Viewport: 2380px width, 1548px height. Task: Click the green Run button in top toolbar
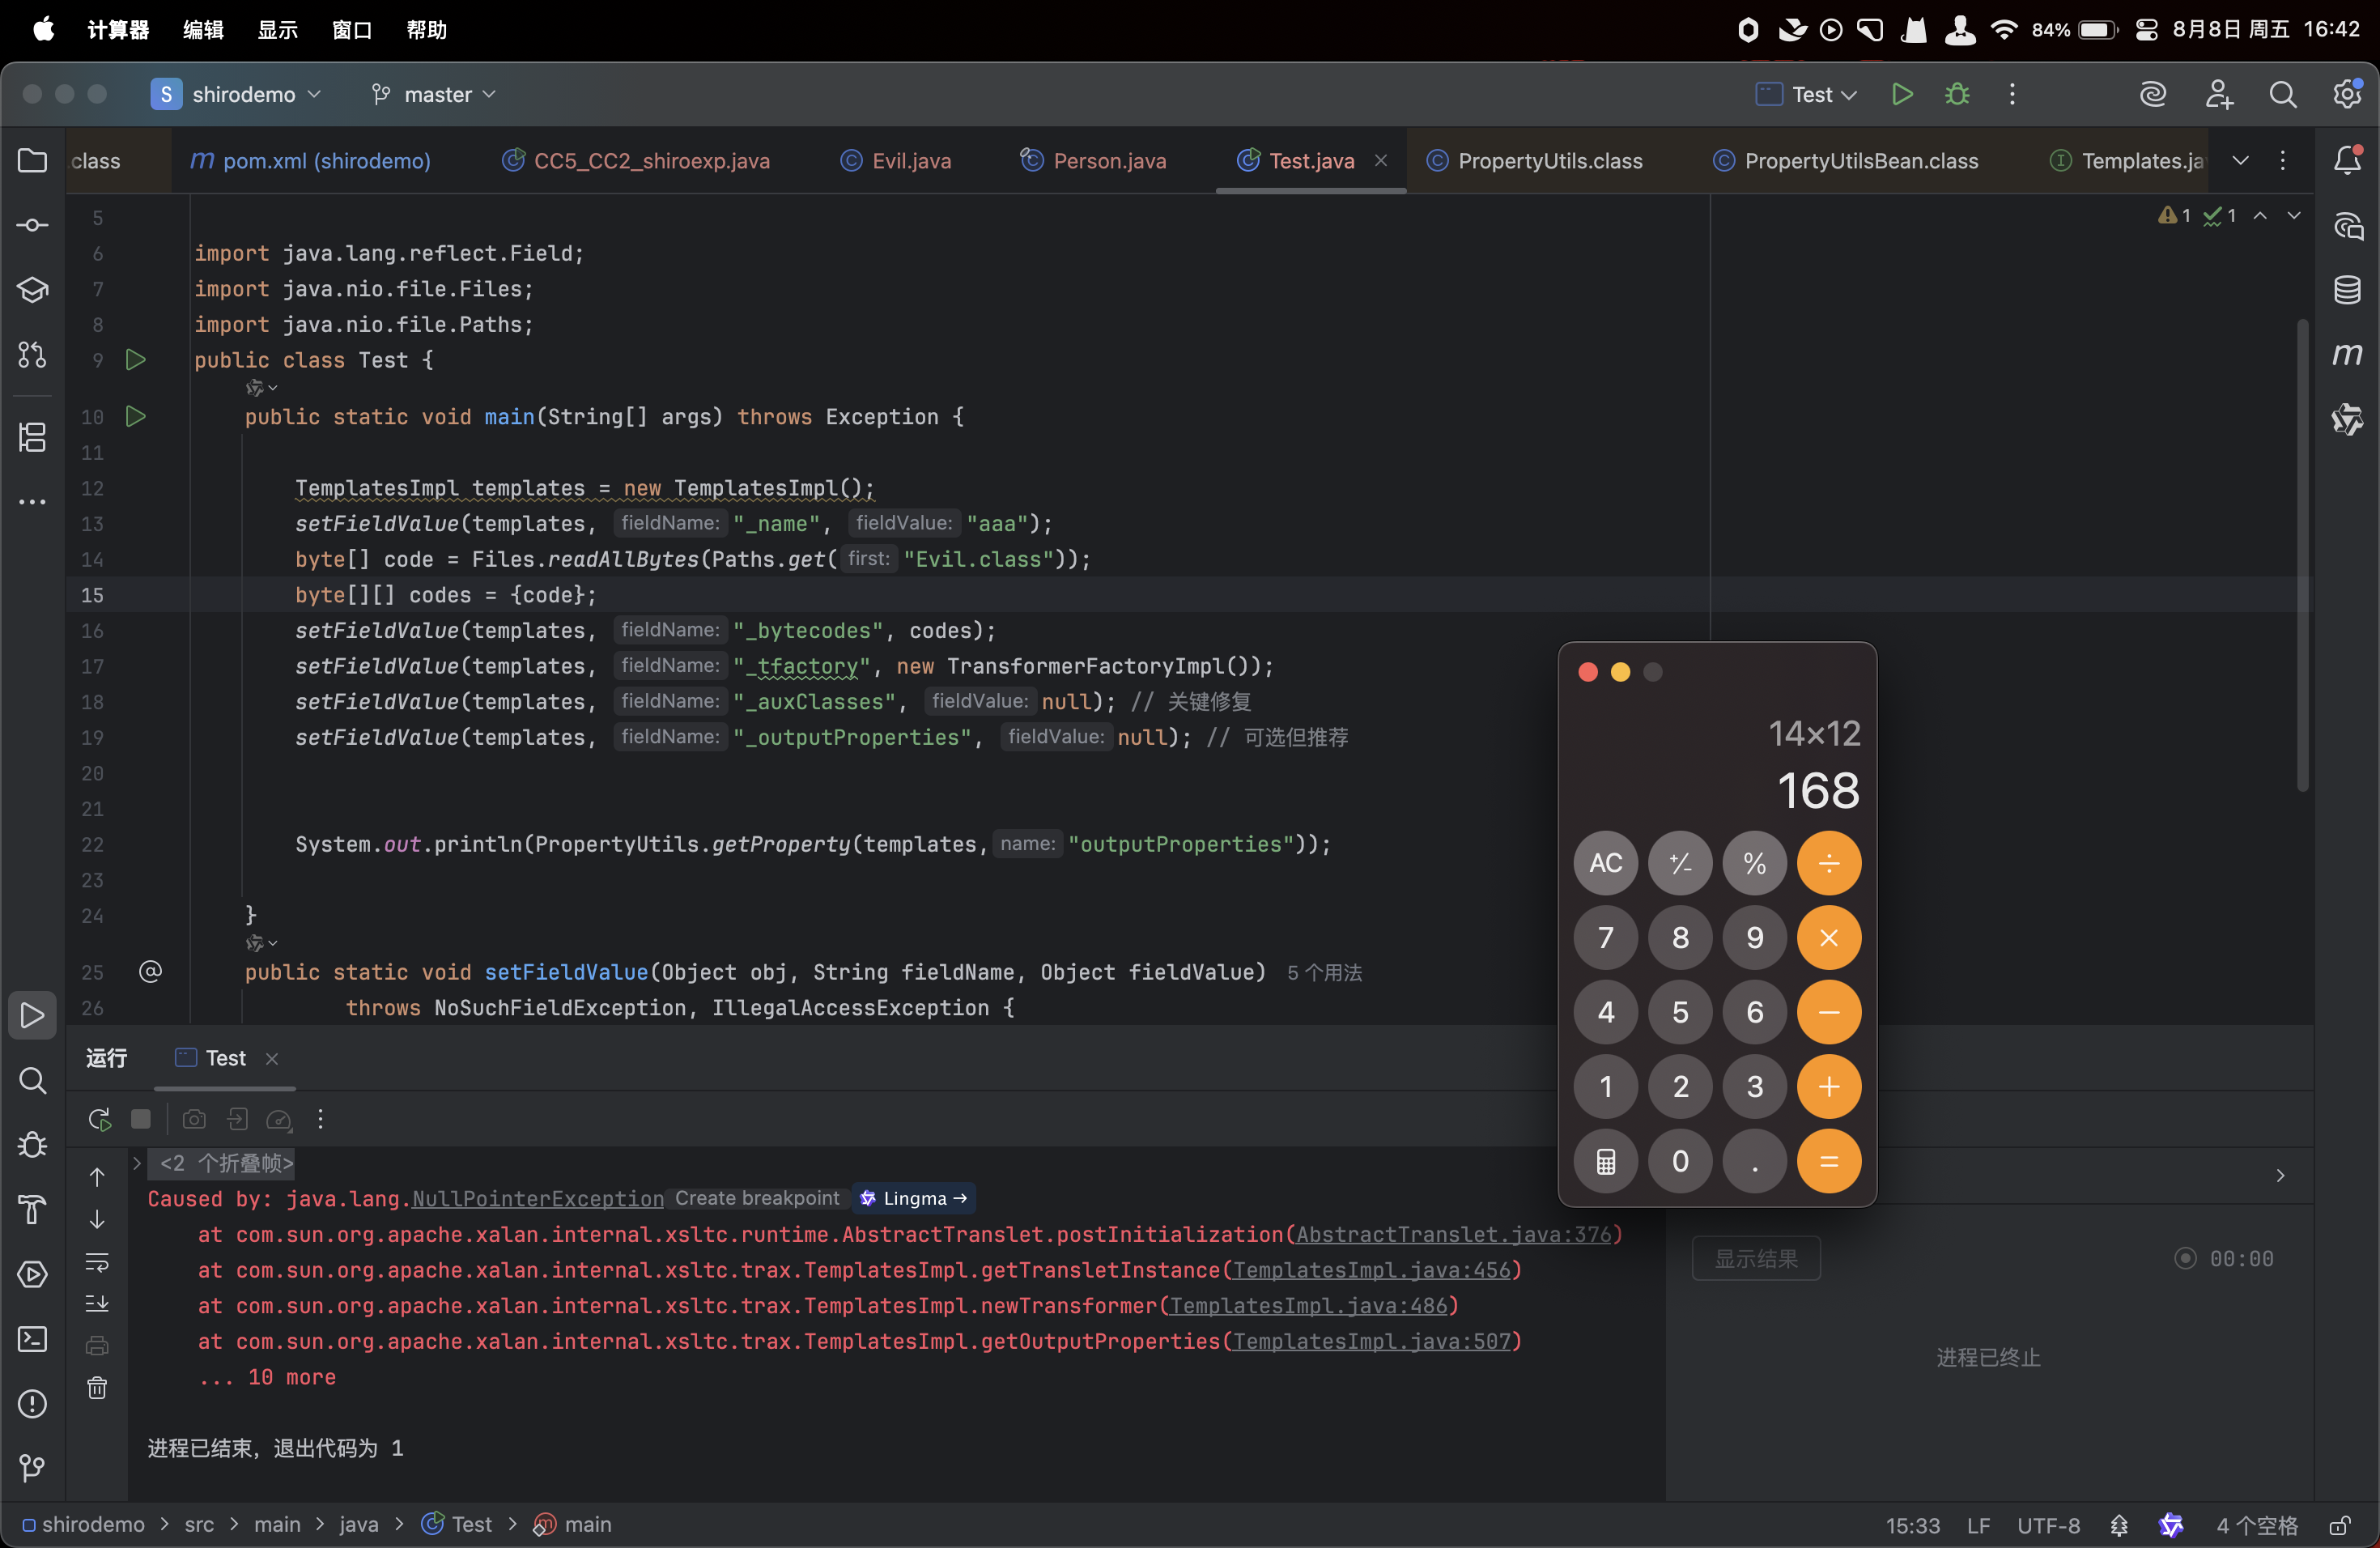[1901, 94]
